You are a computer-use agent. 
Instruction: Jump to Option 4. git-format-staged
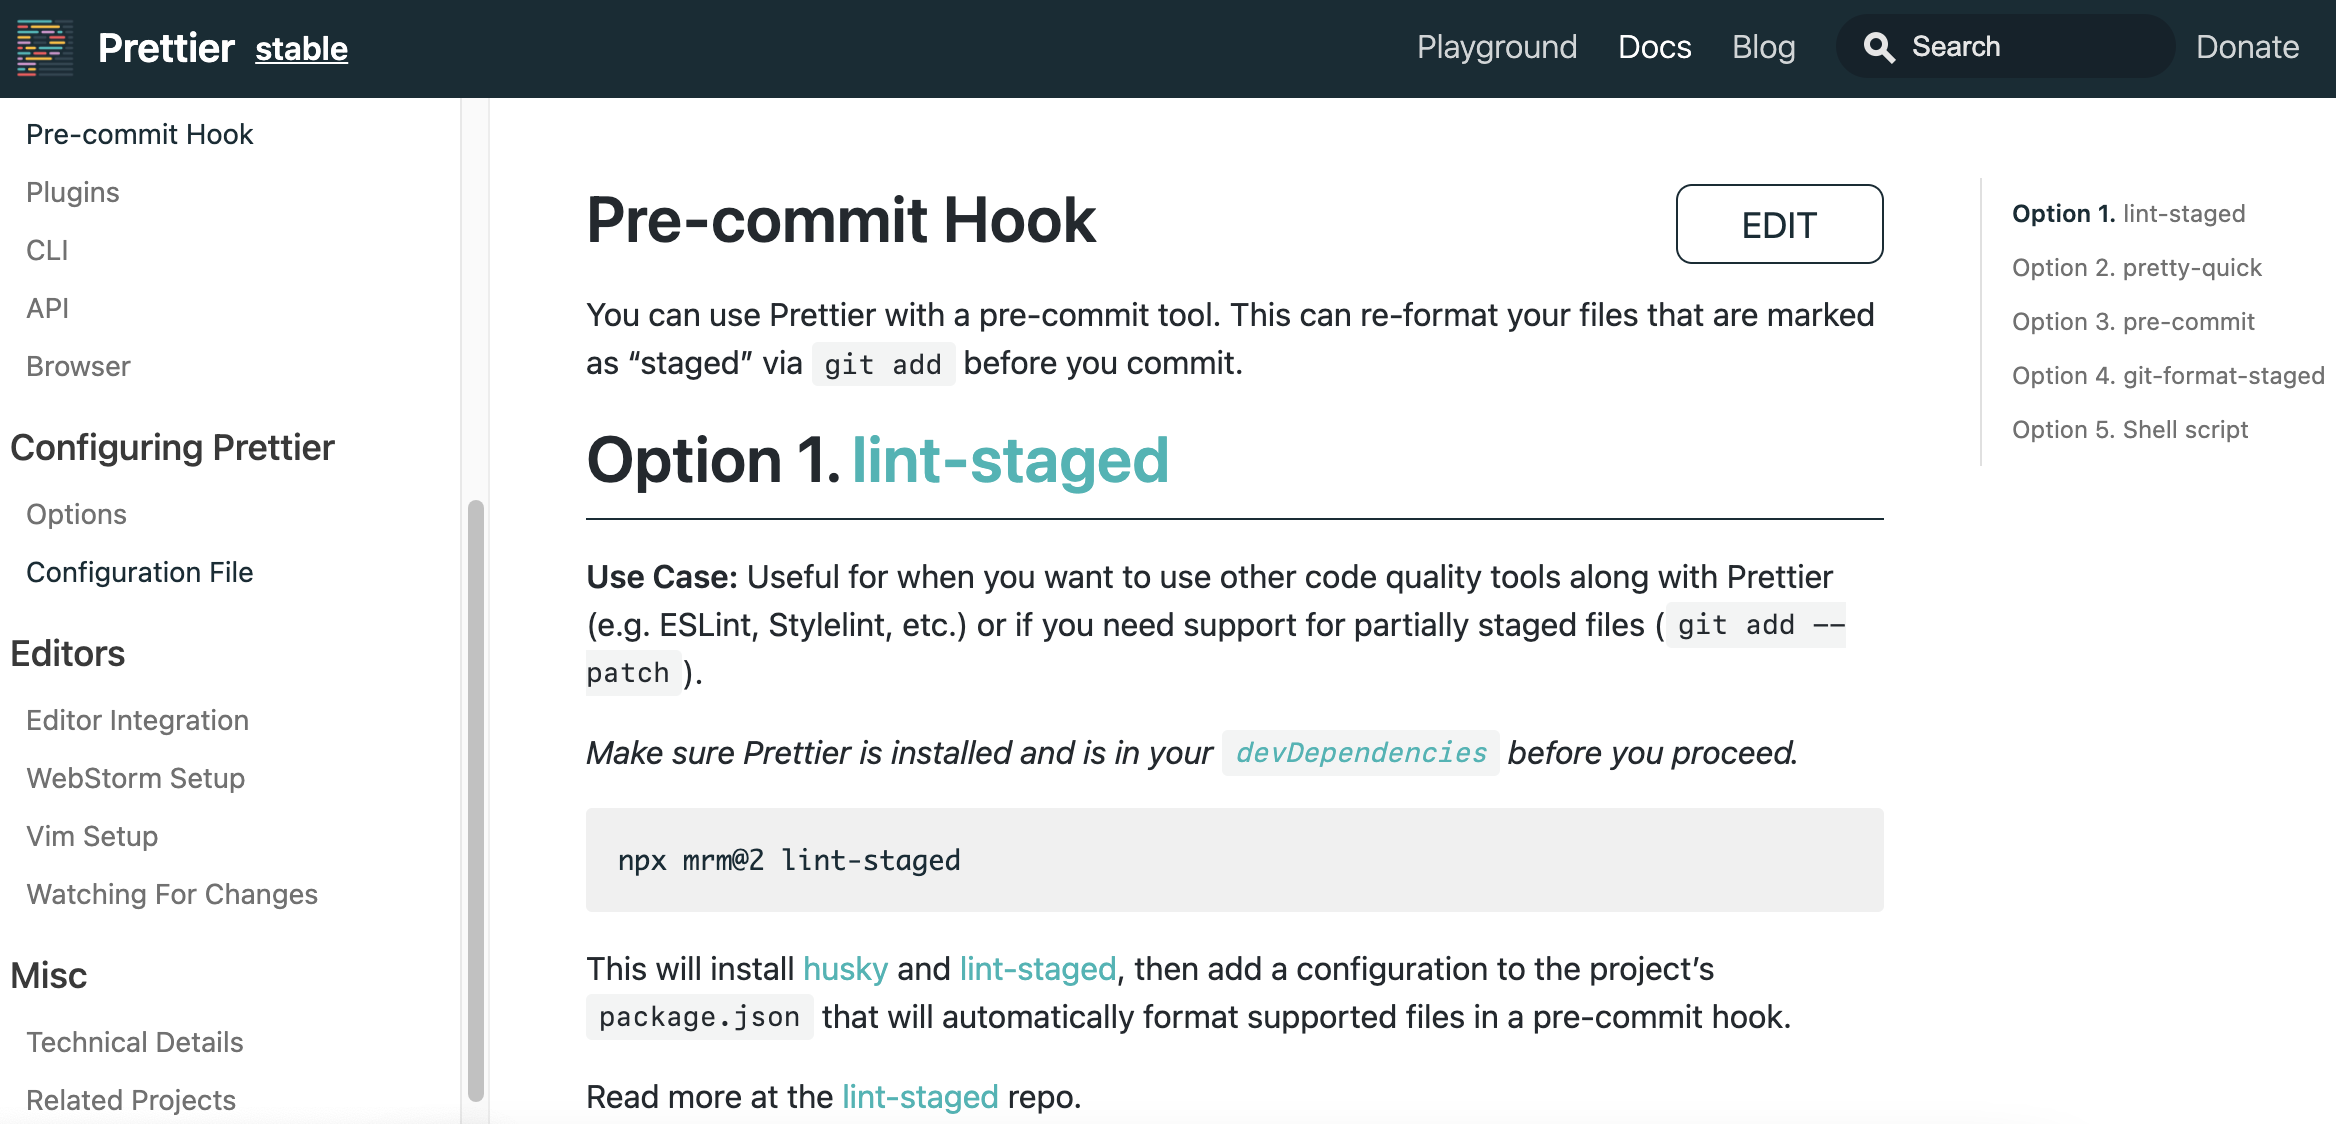pyautogui.click(x=2167, y=376)
